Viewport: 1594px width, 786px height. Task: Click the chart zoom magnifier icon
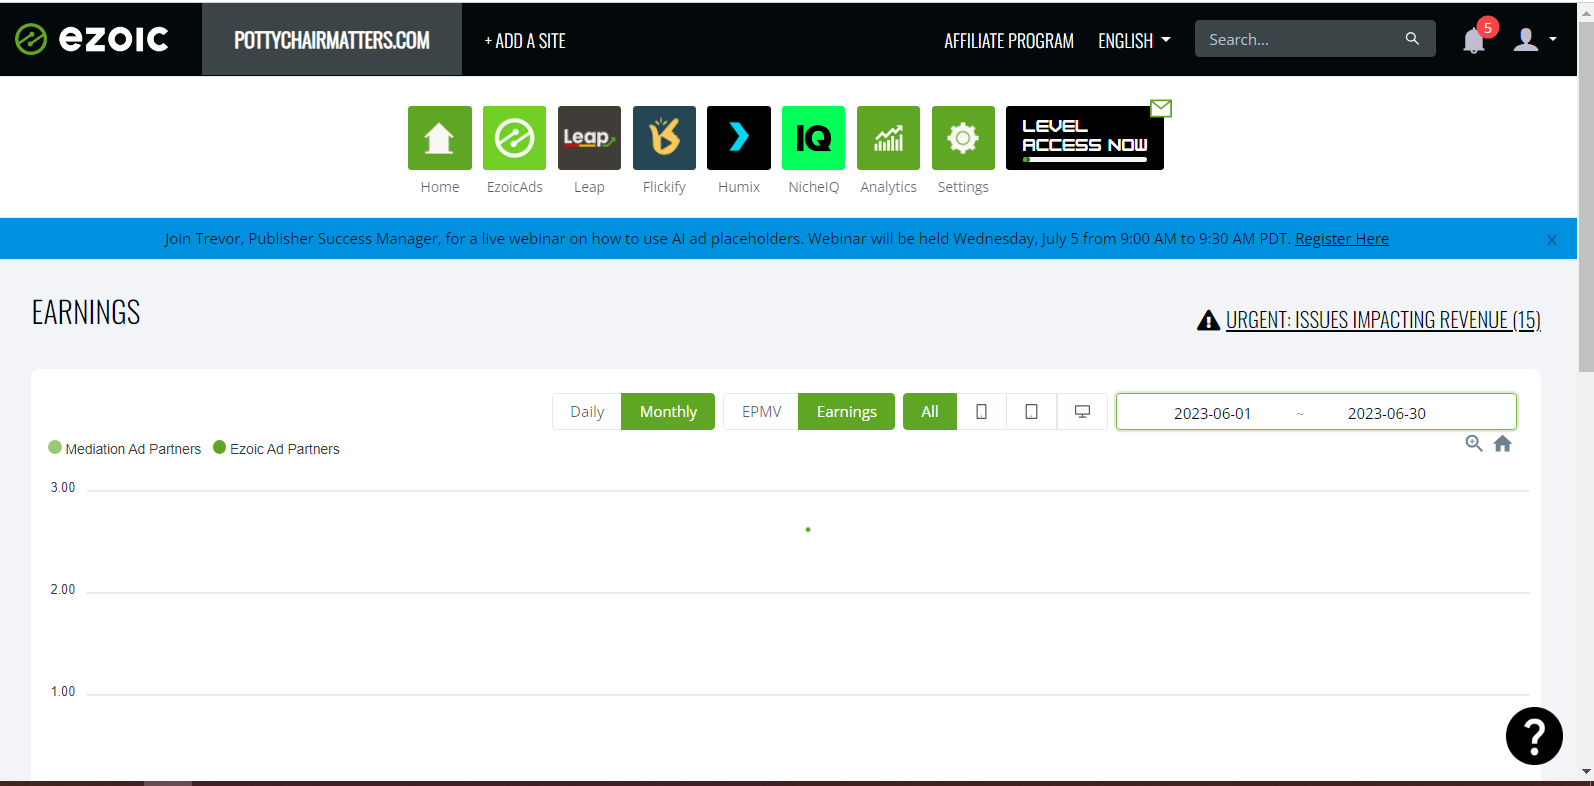pyautogui.click(x=1474, y=443)
